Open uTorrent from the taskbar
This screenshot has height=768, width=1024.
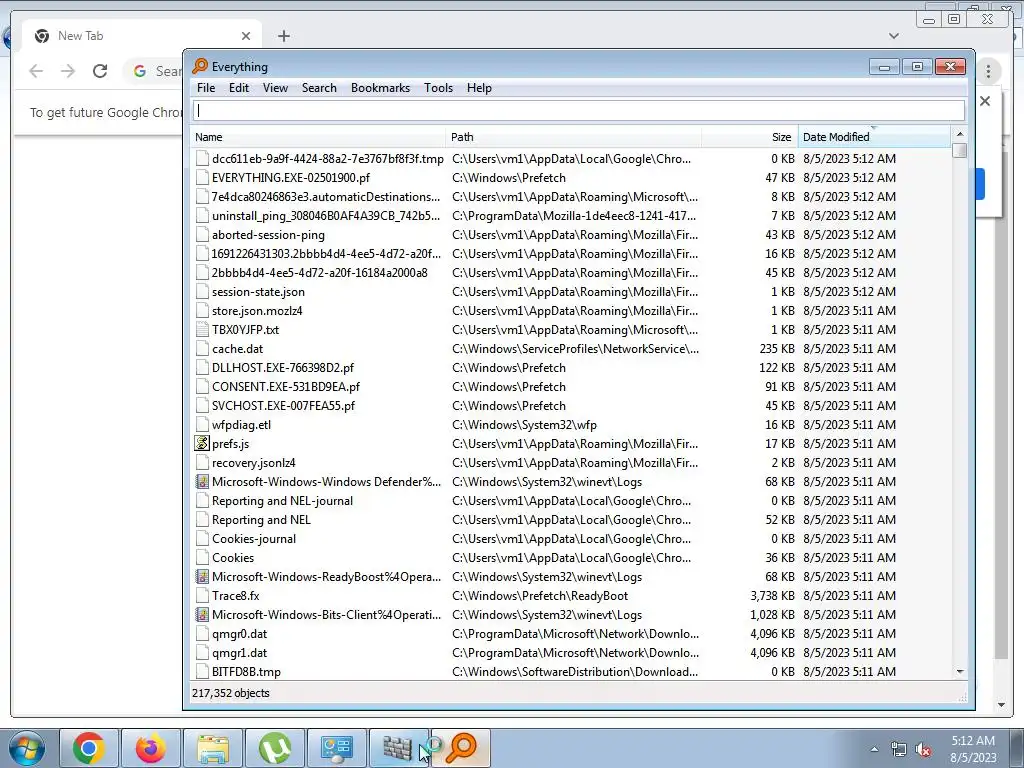pyautogui.click(x=275, y=748)
